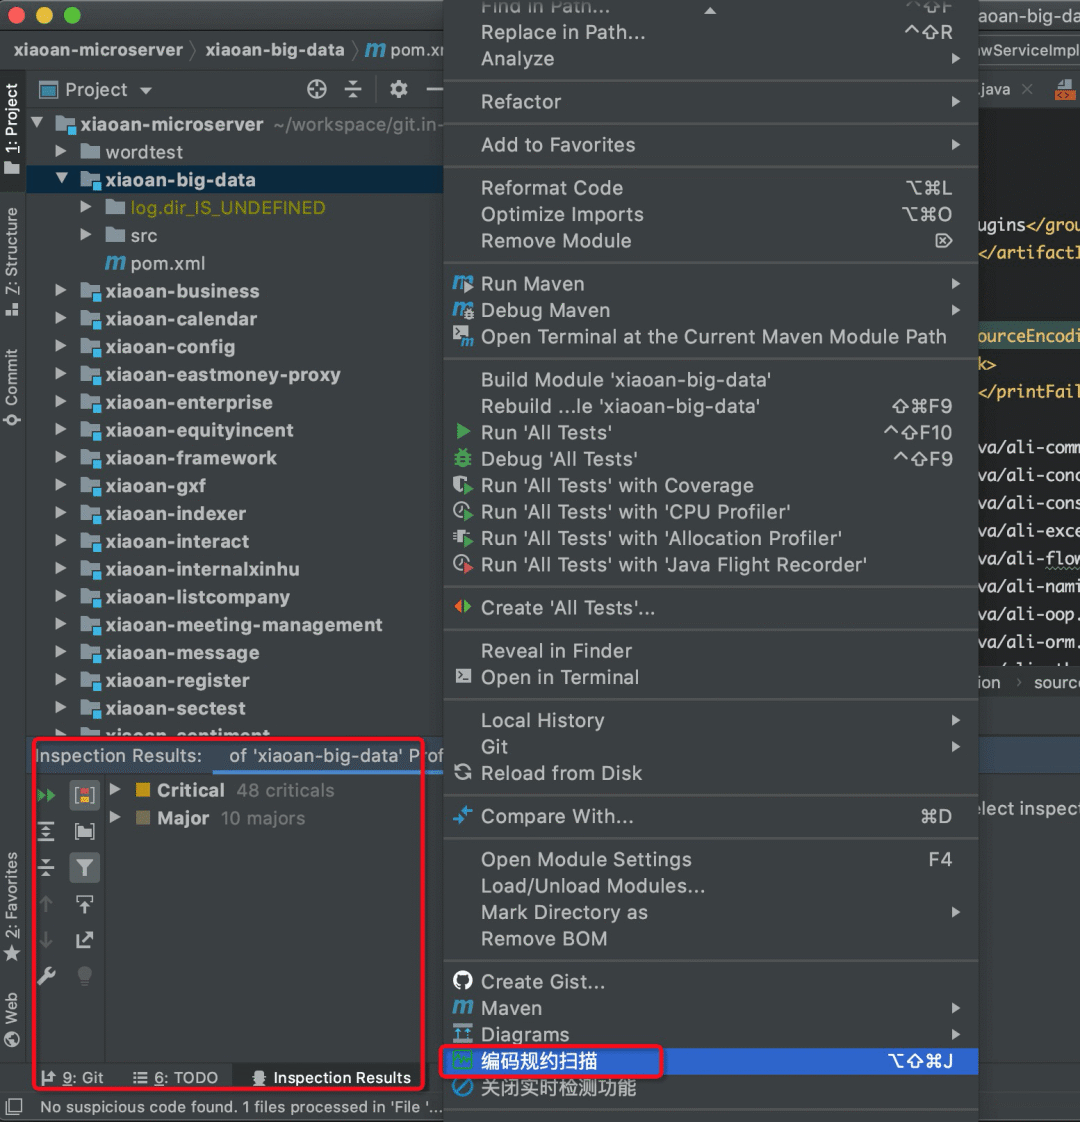Select Run 'All Tests' menu entry

[711, 433]
